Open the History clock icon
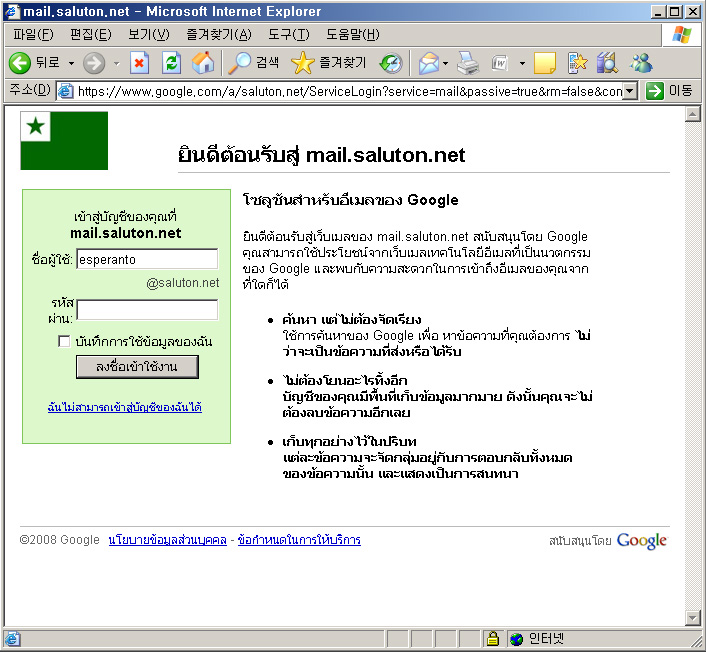 [391, 63]
